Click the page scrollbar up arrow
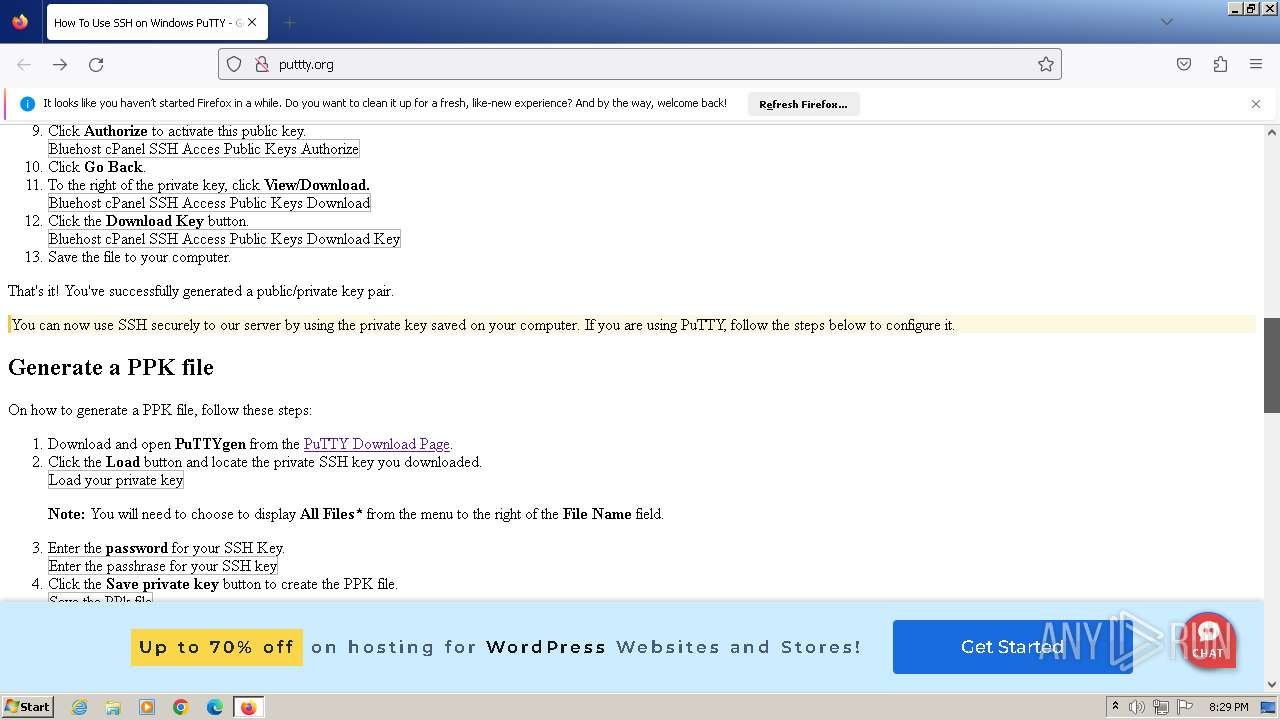This screenshot has width=1280, height=720. pyautogui.click(x=1272, y=132)
